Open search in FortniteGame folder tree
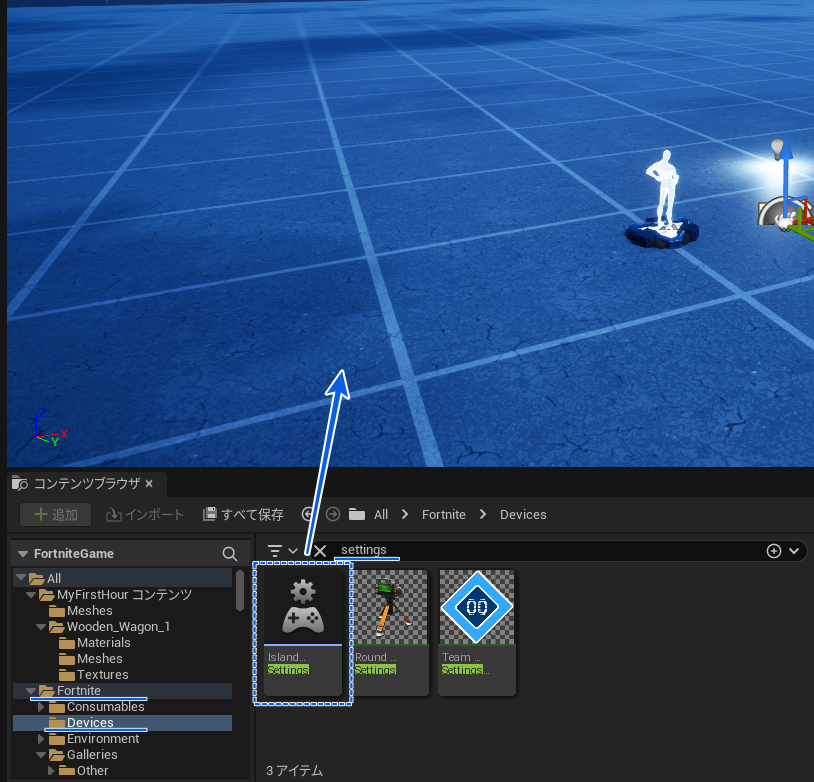Screen dimensions: 814x782 click(229, 554)
